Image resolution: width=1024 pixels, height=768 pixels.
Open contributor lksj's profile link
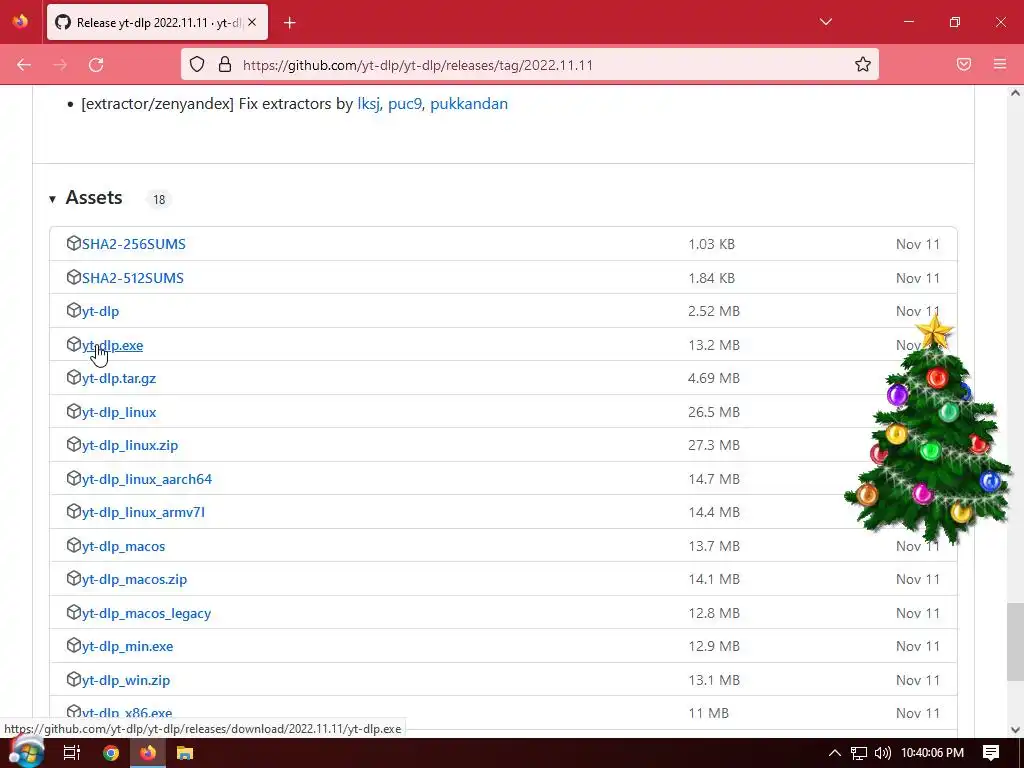(x=368, y=104)
